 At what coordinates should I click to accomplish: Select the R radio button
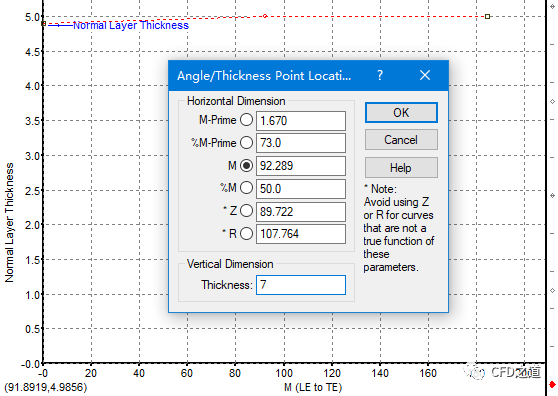click(246, 234)
